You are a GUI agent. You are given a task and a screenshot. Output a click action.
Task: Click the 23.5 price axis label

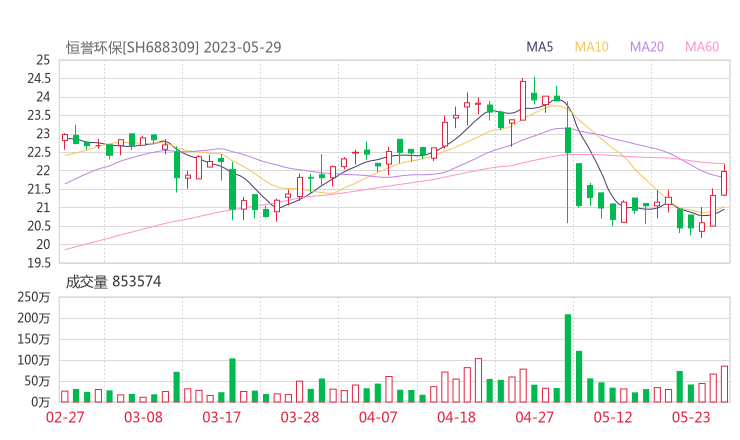tap(39, 116)
